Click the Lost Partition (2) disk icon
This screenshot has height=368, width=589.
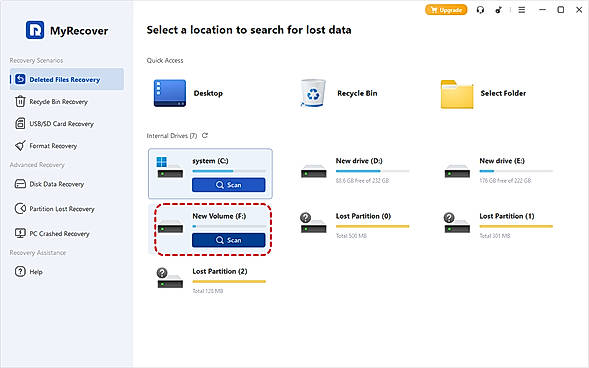tap(170, 278)
